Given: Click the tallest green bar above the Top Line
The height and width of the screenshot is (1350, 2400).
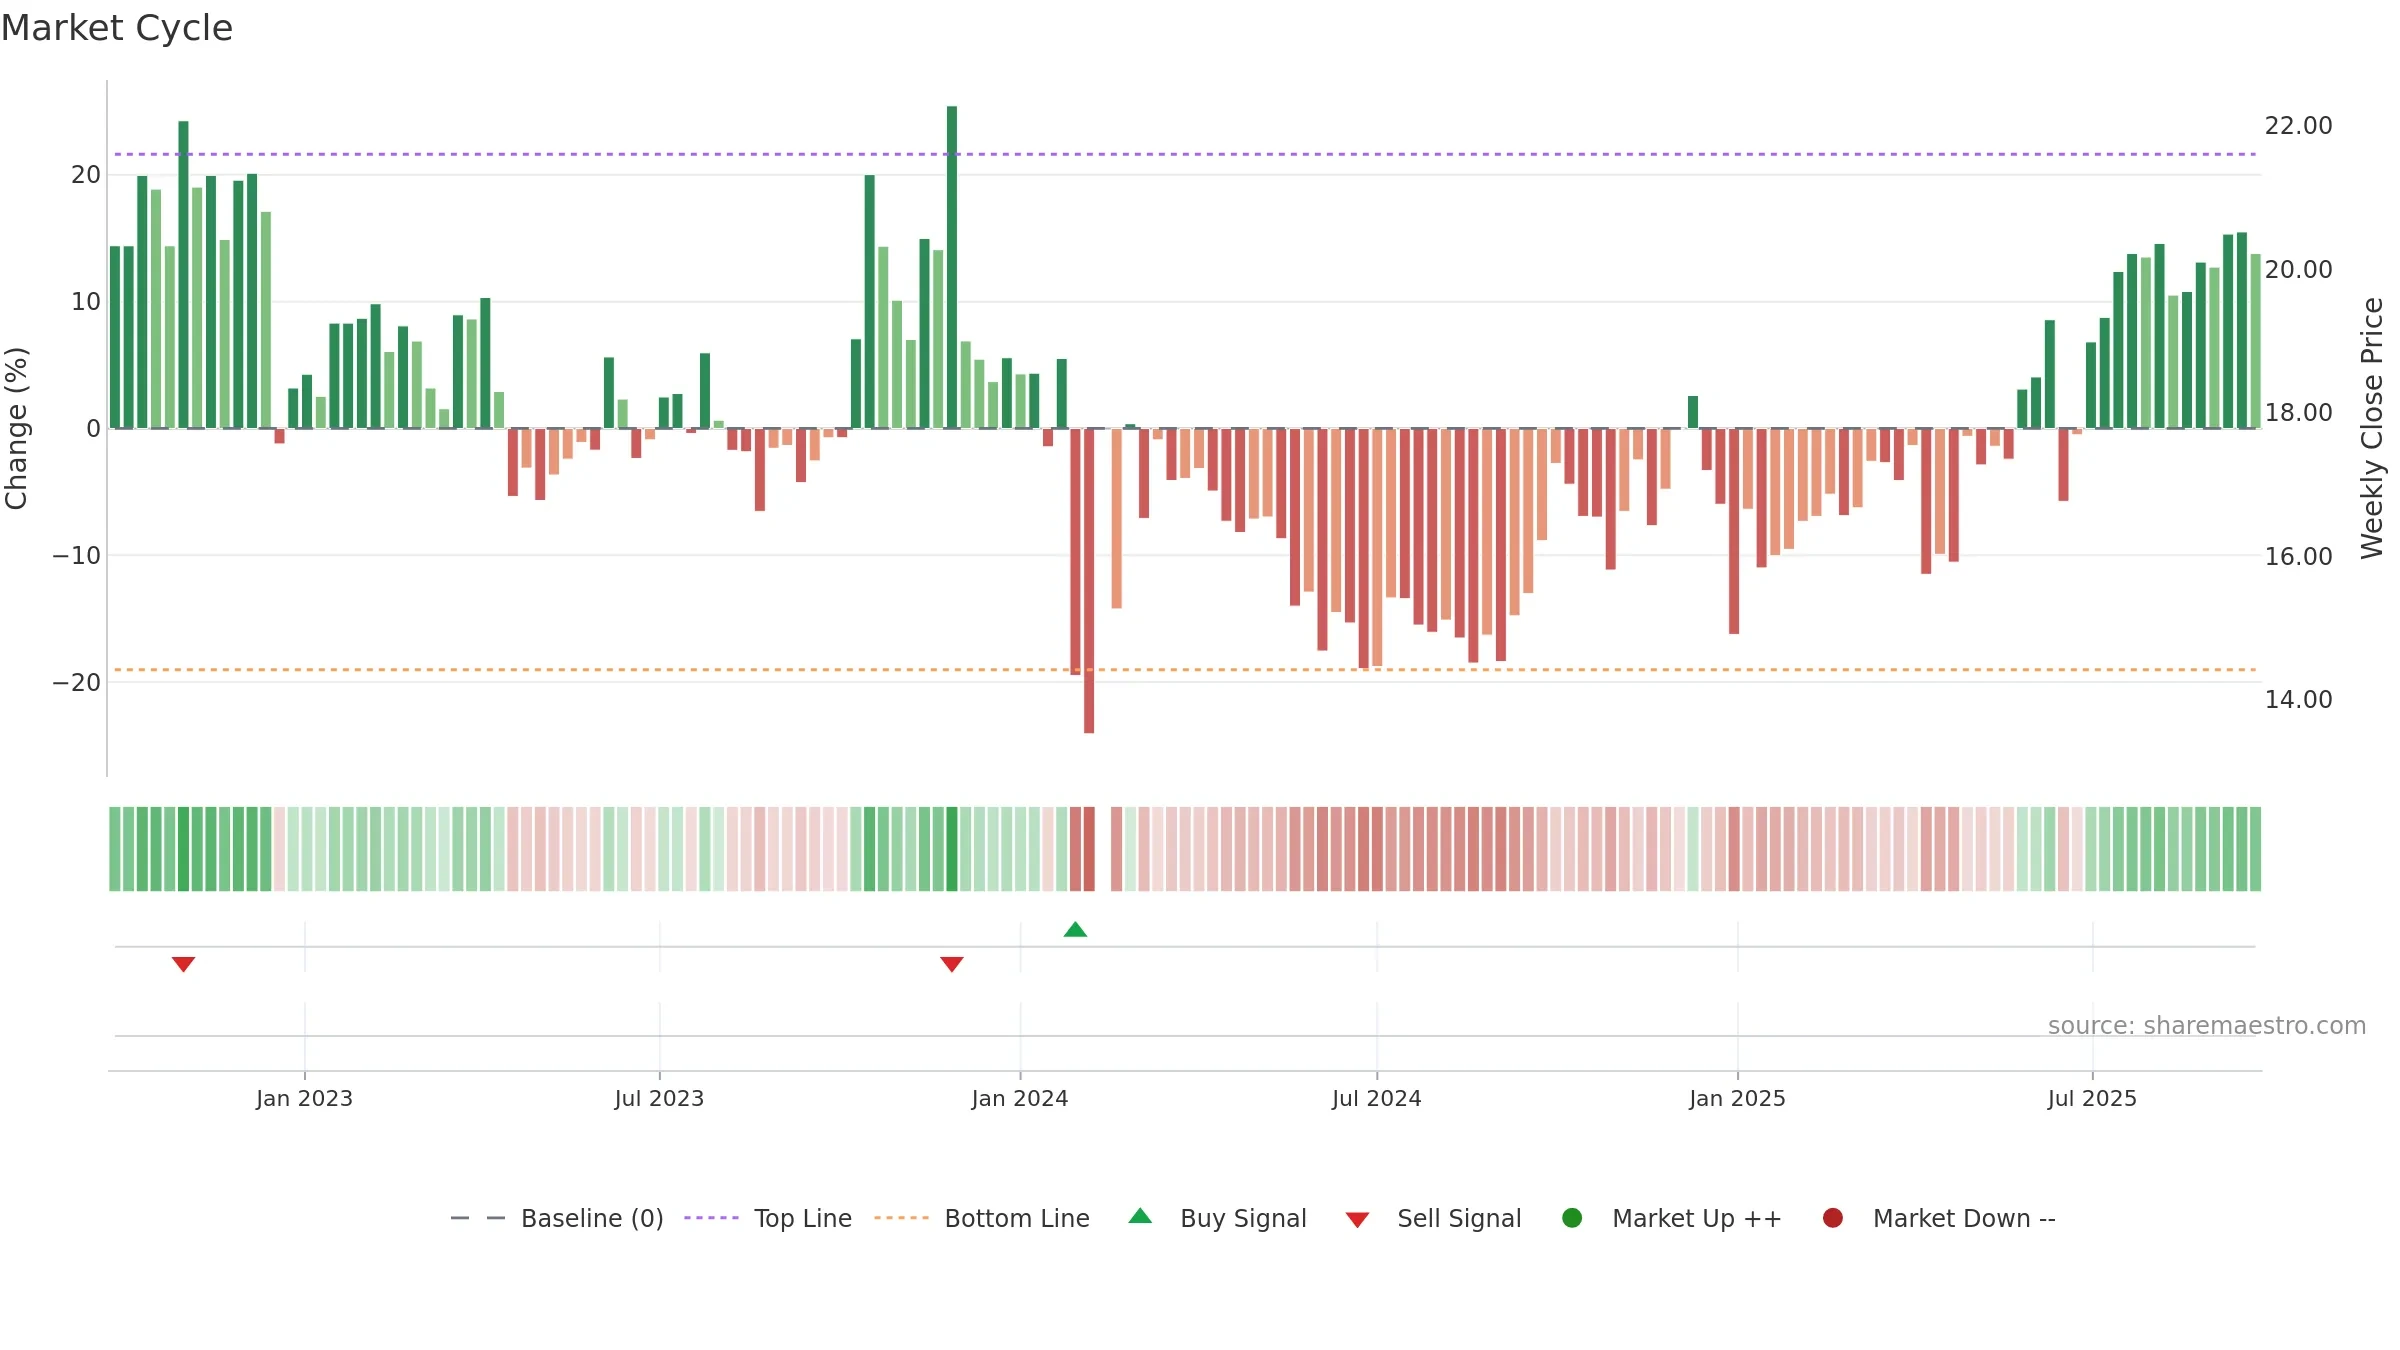Looking at the screenshot, I should click(952, 267).
